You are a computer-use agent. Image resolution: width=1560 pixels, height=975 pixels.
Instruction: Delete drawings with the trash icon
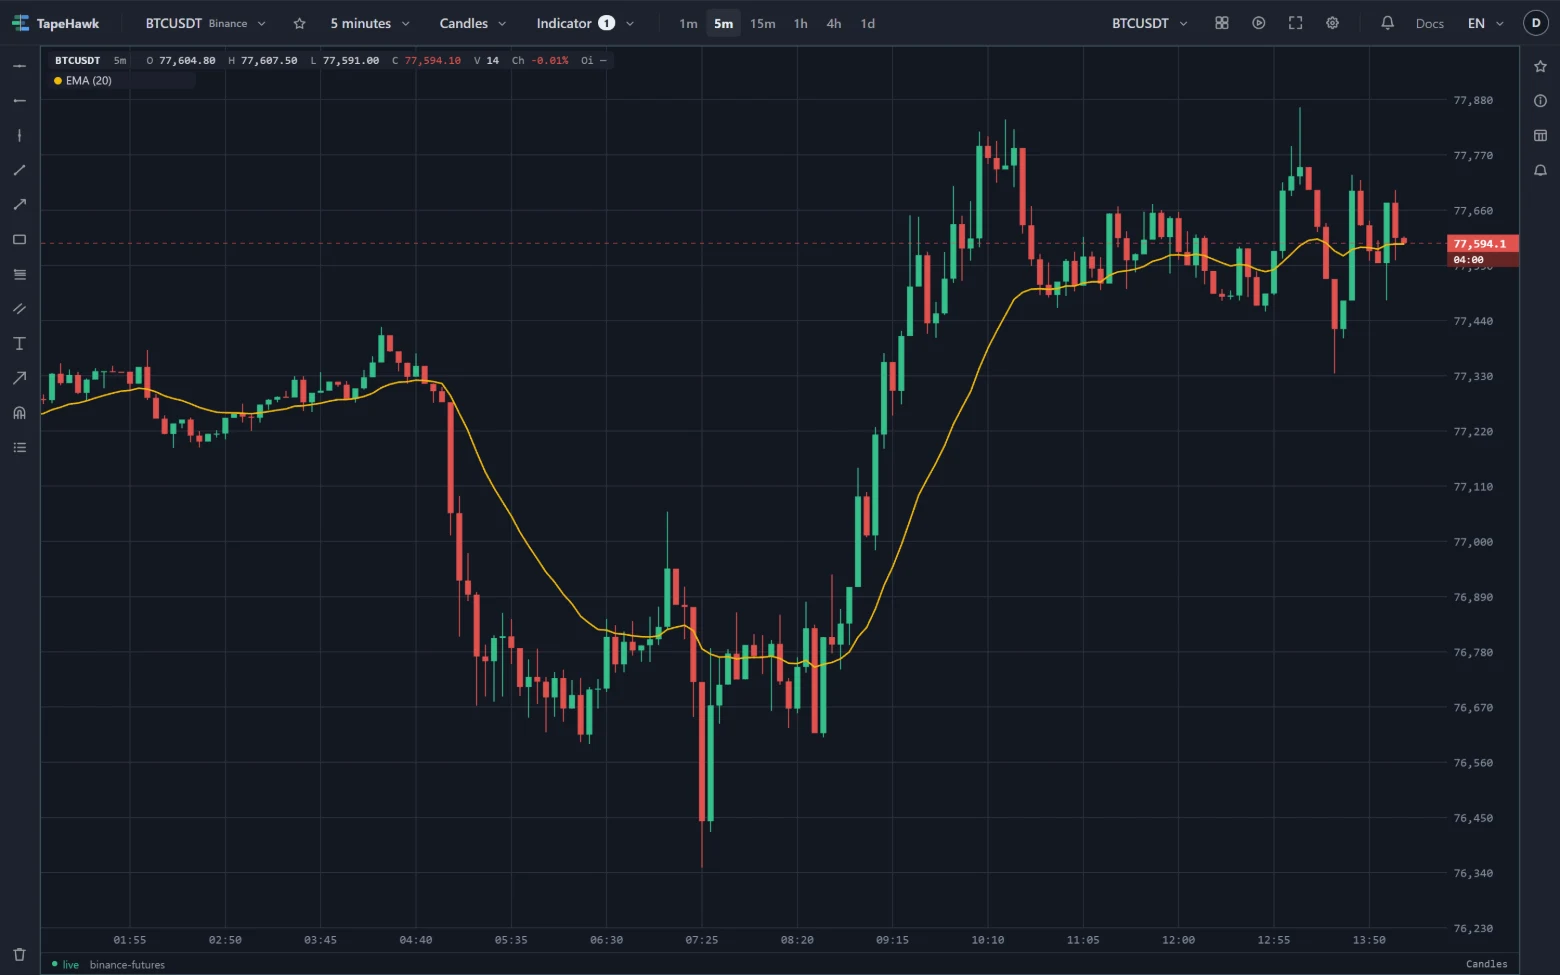(x=19, y=954)
